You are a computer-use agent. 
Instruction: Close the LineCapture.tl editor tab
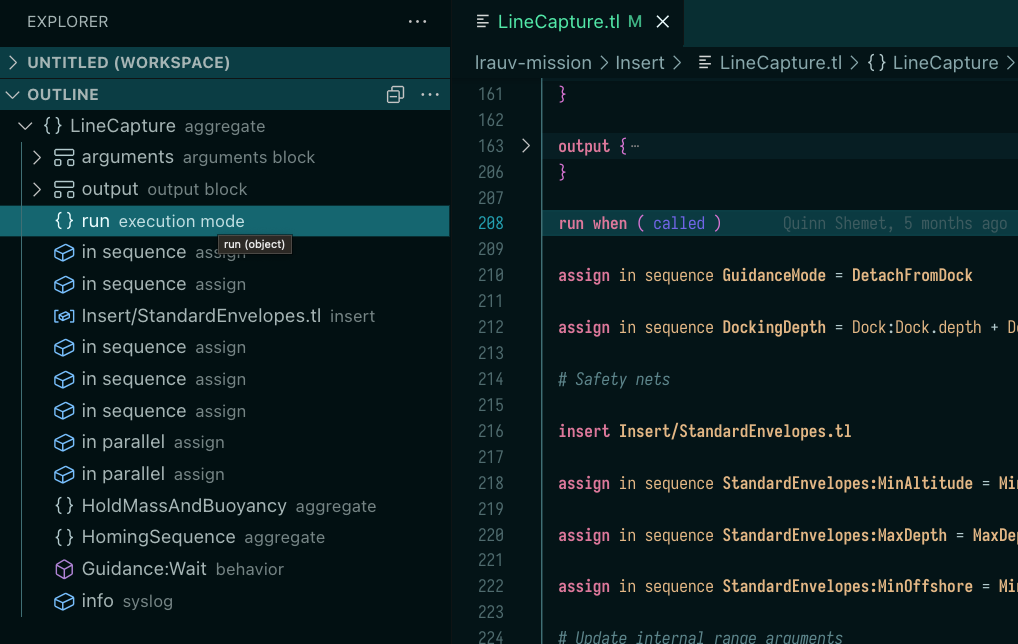coord(662,22)
